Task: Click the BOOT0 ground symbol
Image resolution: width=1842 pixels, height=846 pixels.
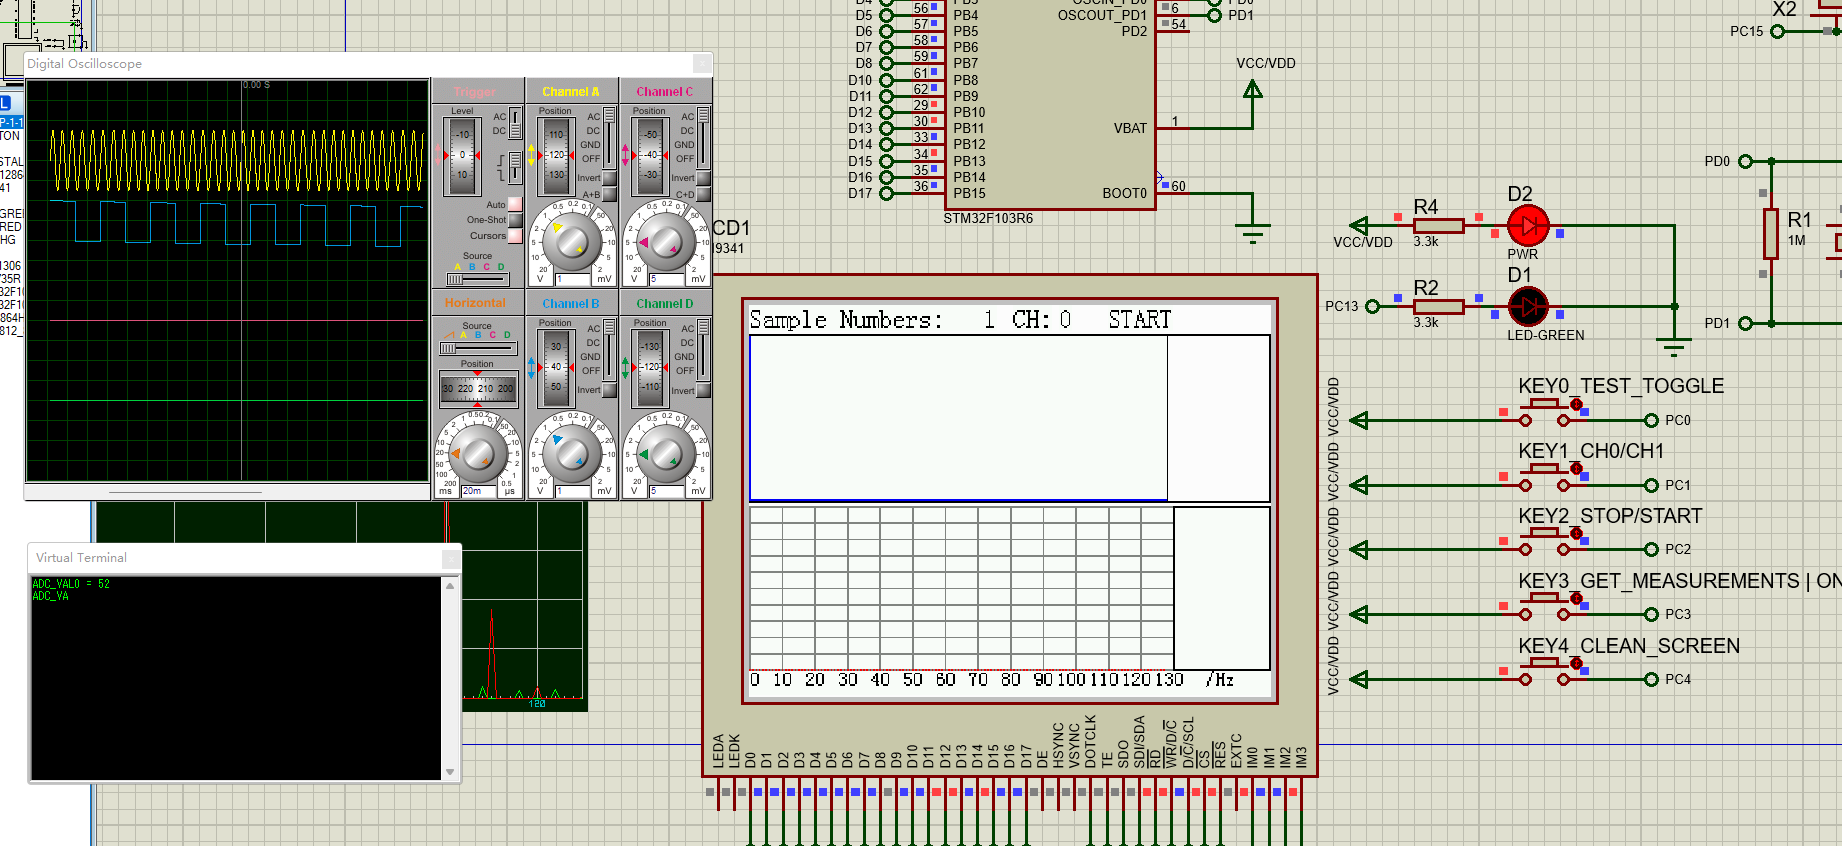Action: (x=1252, y=234)
